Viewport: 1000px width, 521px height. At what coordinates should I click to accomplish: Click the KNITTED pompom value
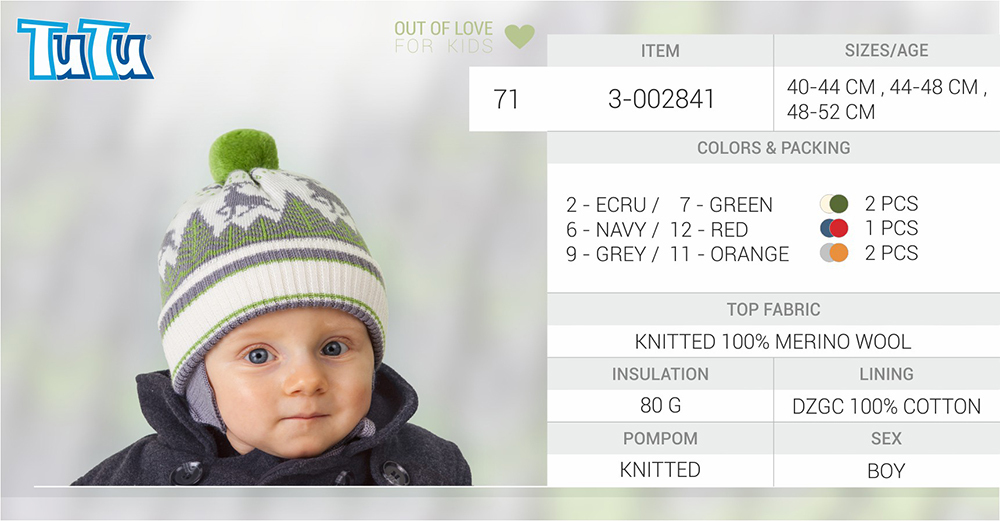pos(660,469)
